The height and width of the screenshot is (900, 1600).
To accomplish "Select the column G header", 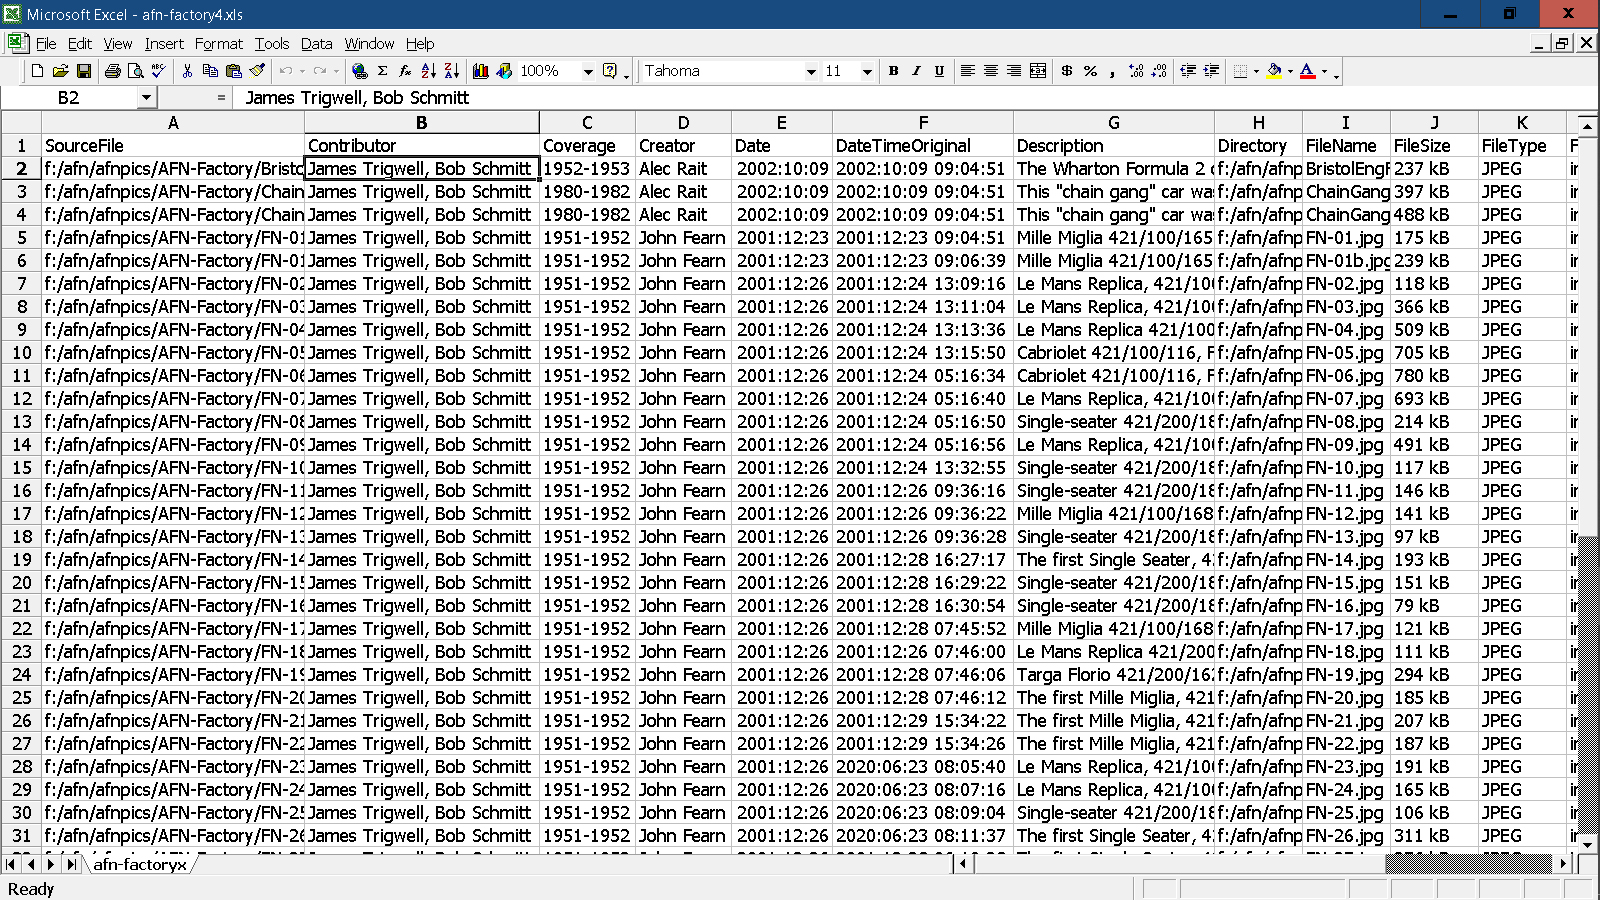I will coord(1113,123).
